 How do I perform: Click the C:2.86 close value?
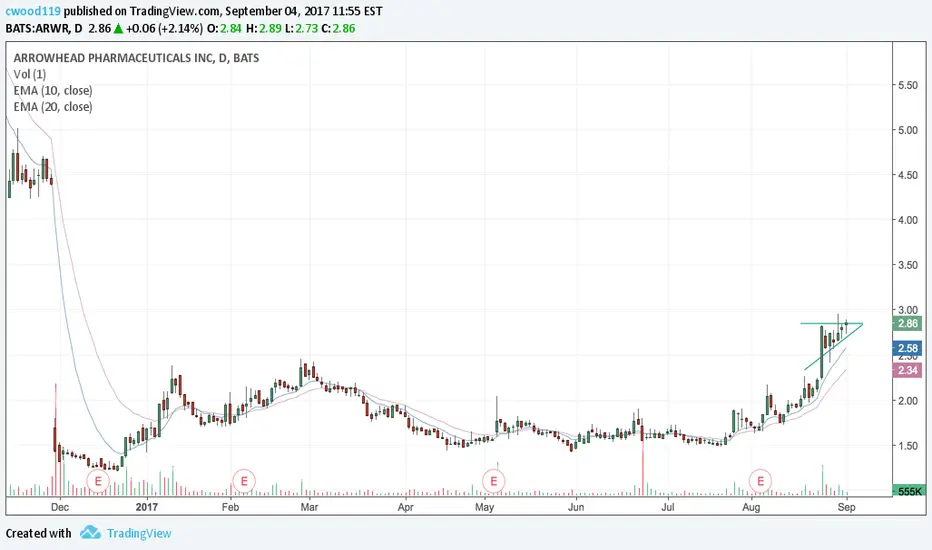coord(338,28)
